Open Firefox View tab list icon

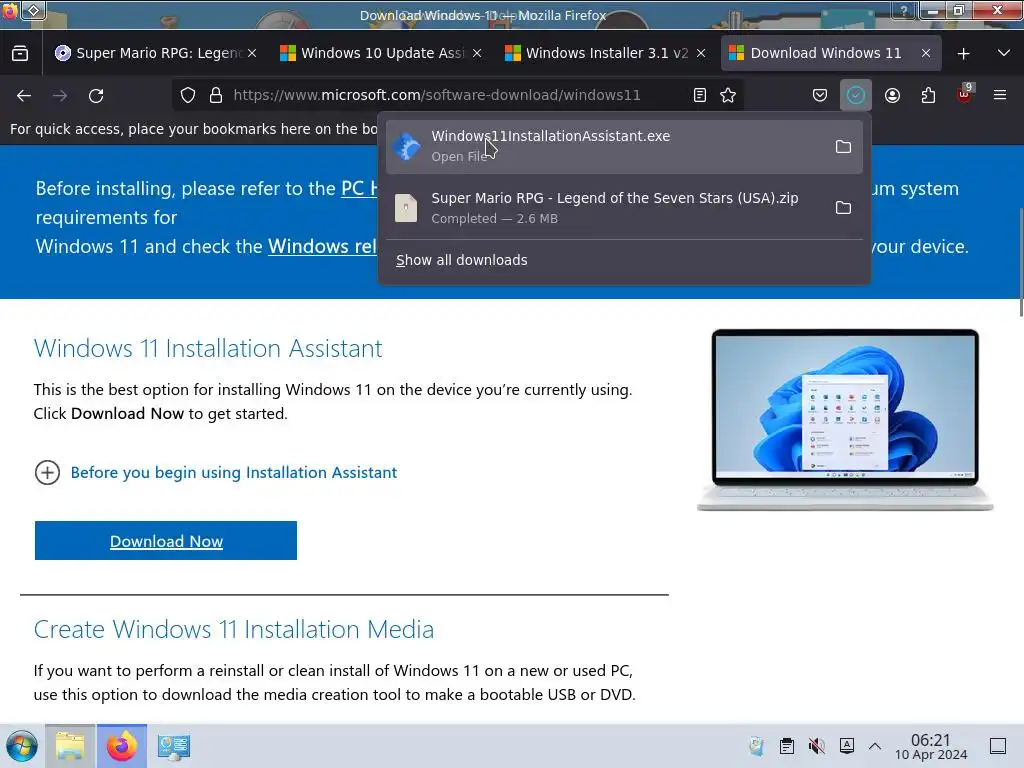coord(20,53)
